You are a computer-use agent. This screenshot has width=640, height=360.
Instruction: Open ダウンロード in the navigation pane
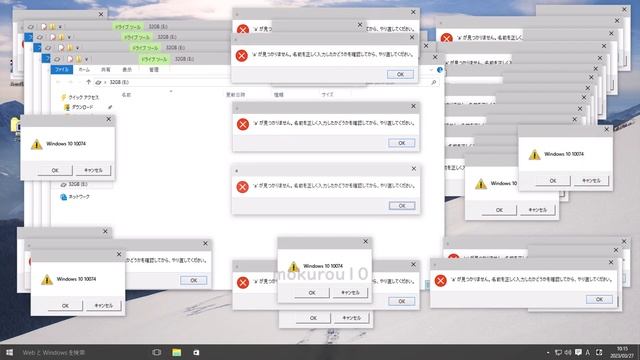[82, 107]
